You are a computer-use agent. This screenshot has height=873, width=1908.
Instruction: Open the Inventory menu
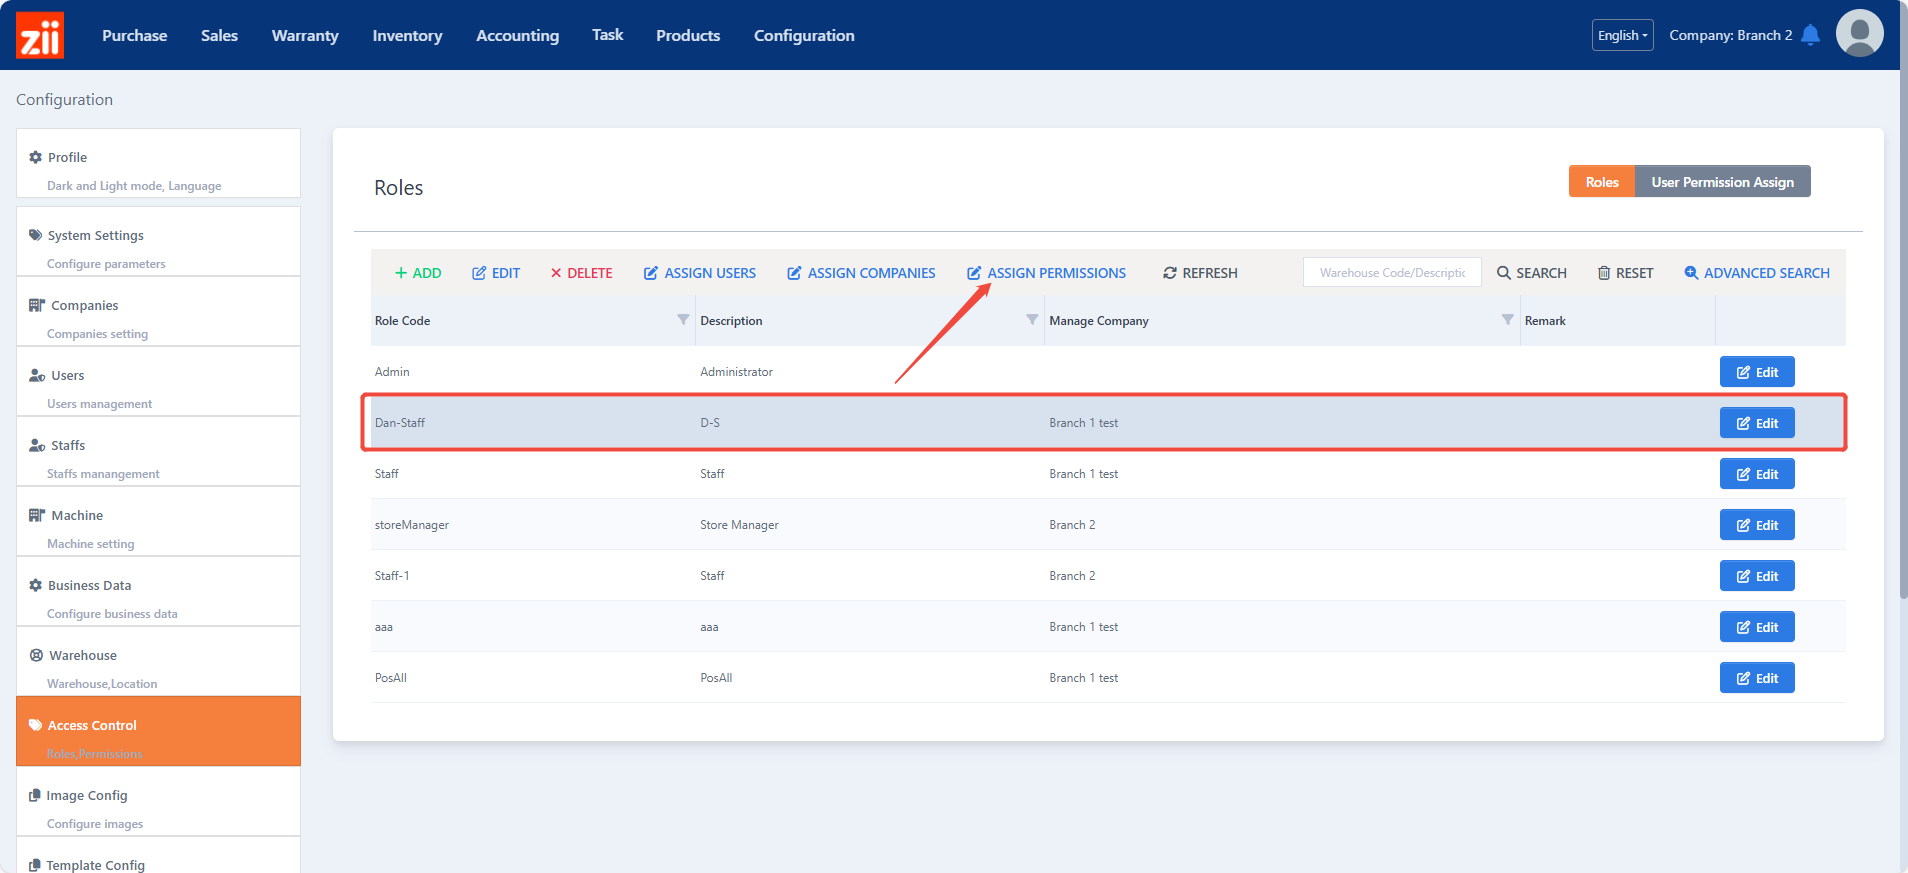pos(407,35)
